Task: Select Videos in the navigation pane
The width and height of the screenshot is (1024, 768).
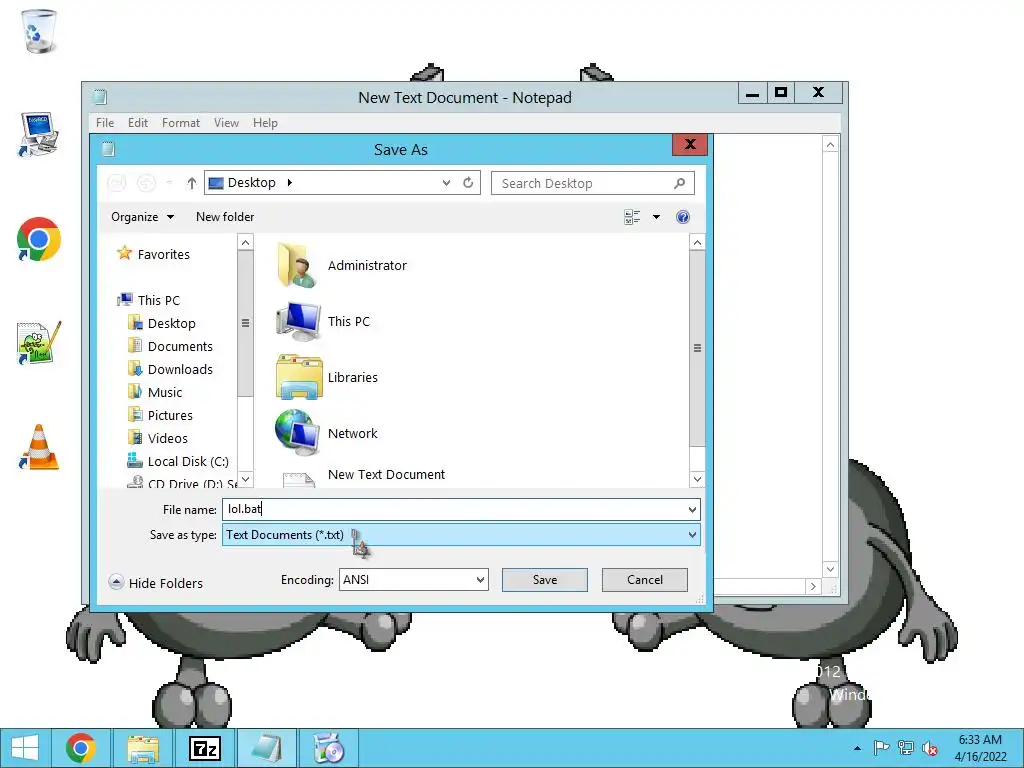Action: (158, 438)
